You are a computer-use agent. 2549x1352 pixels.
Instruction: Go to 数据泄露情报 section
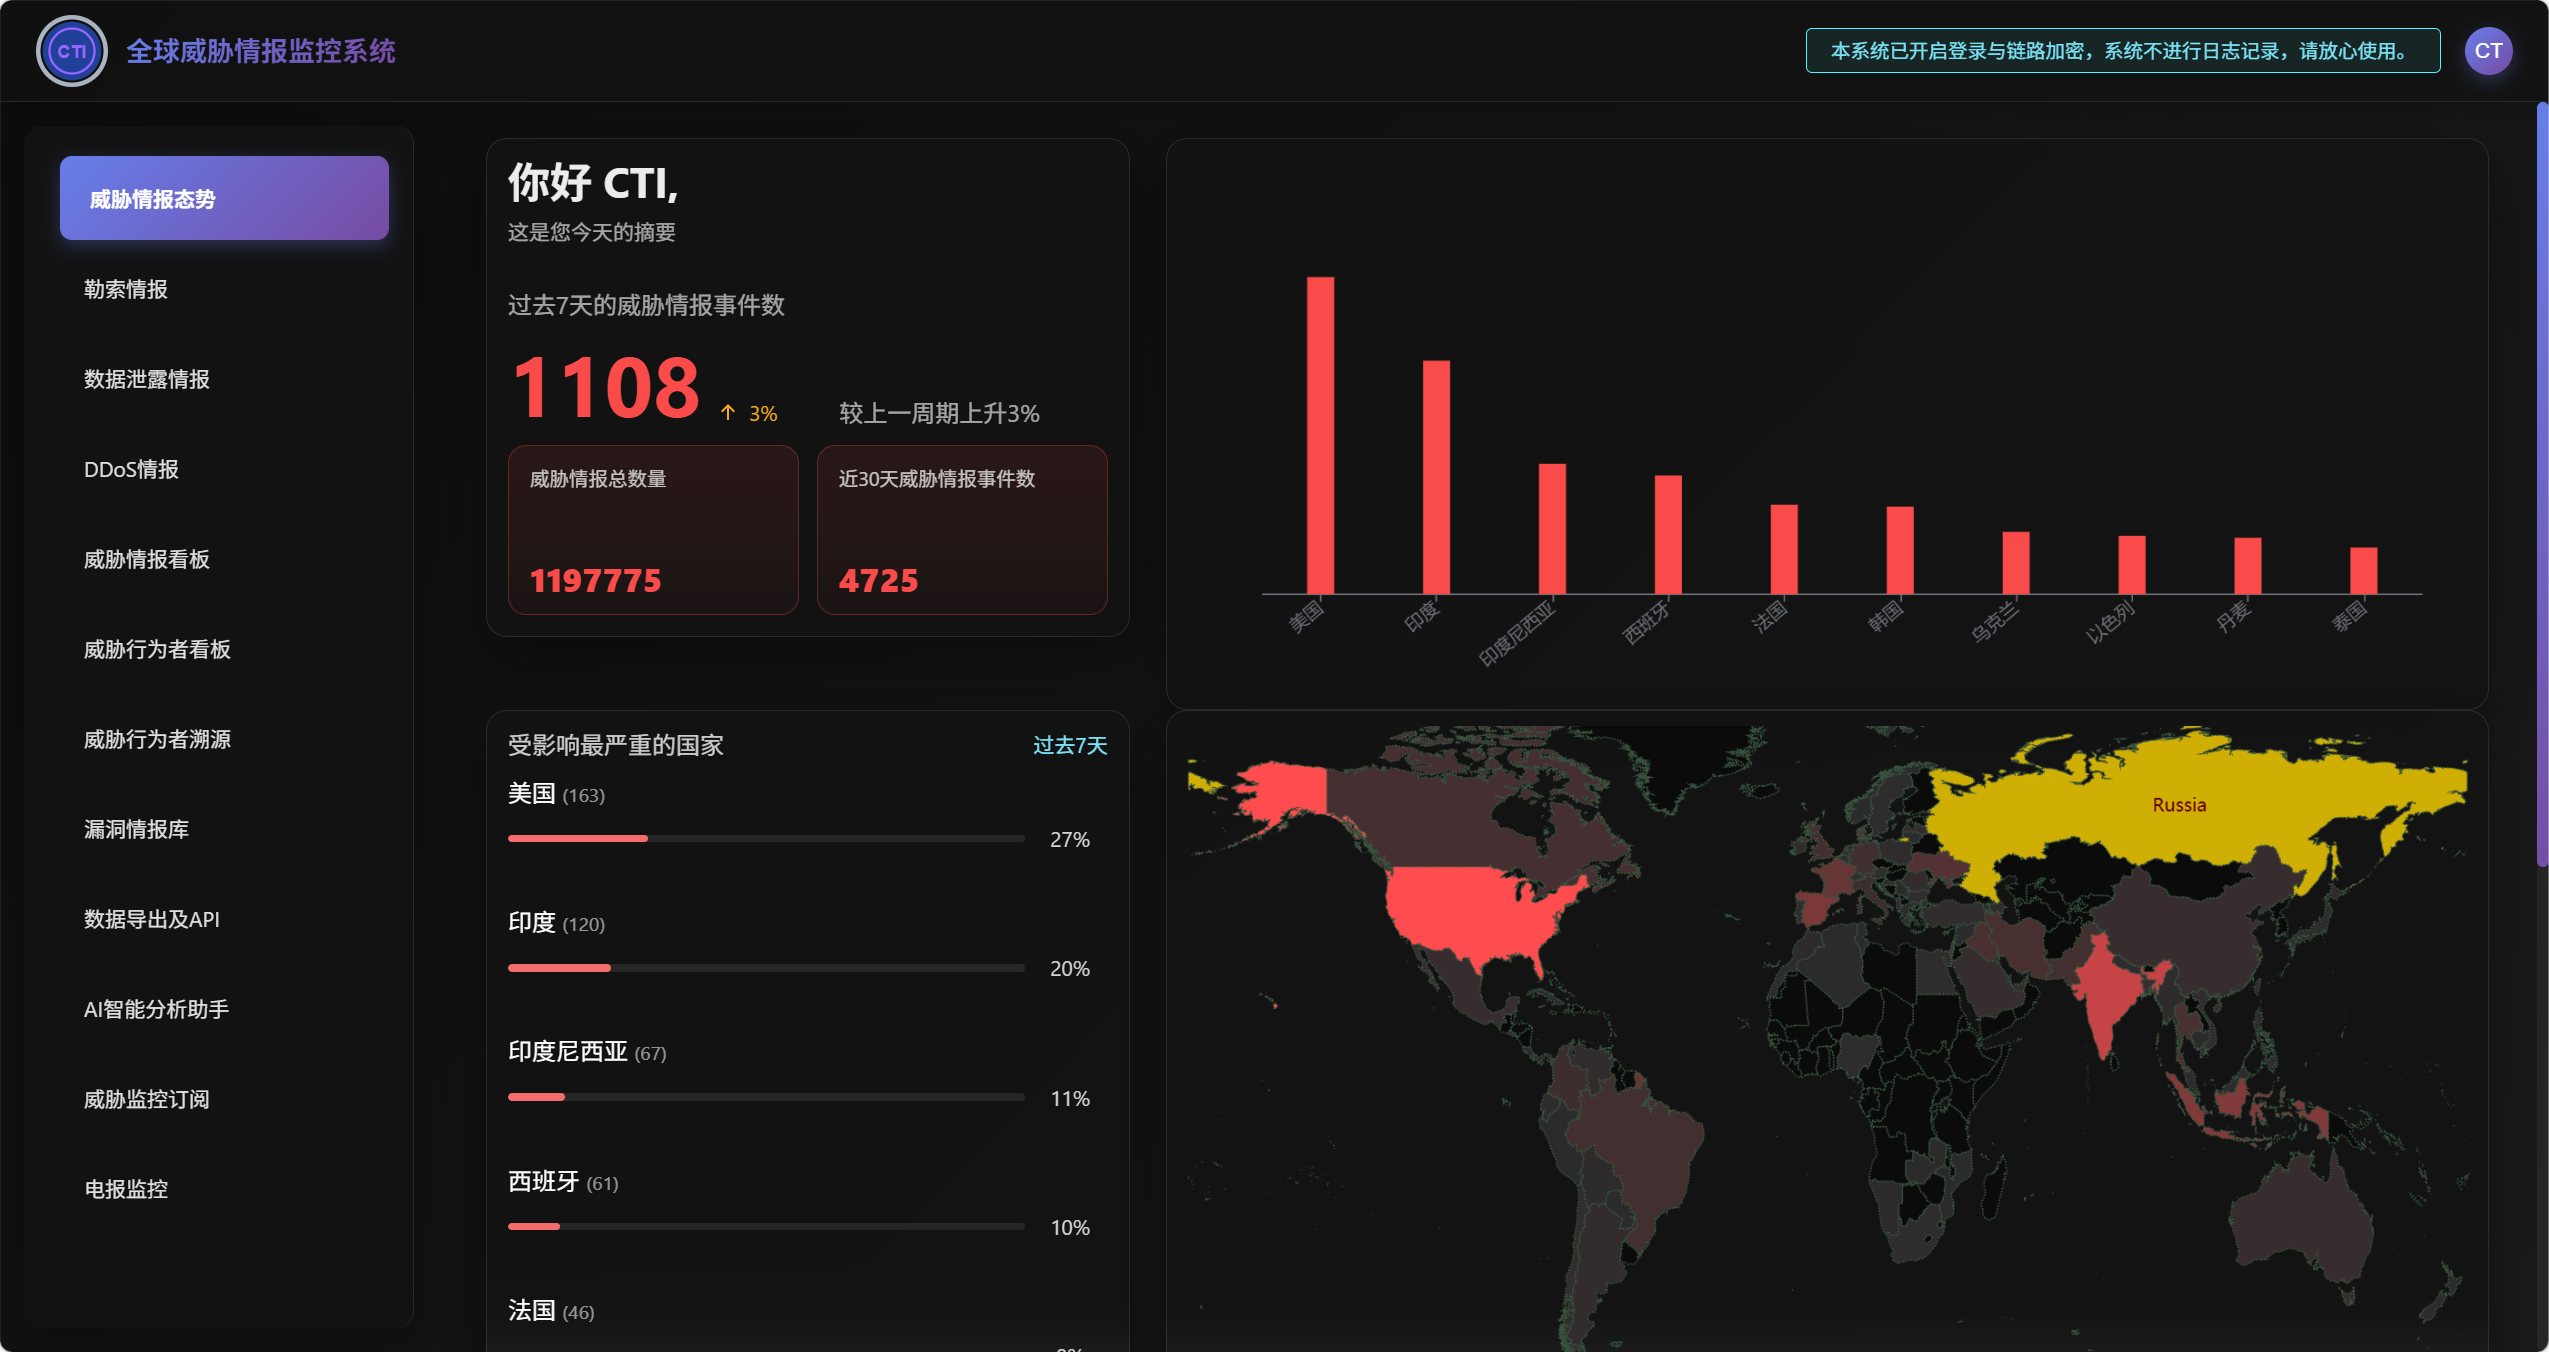[147, 379]
